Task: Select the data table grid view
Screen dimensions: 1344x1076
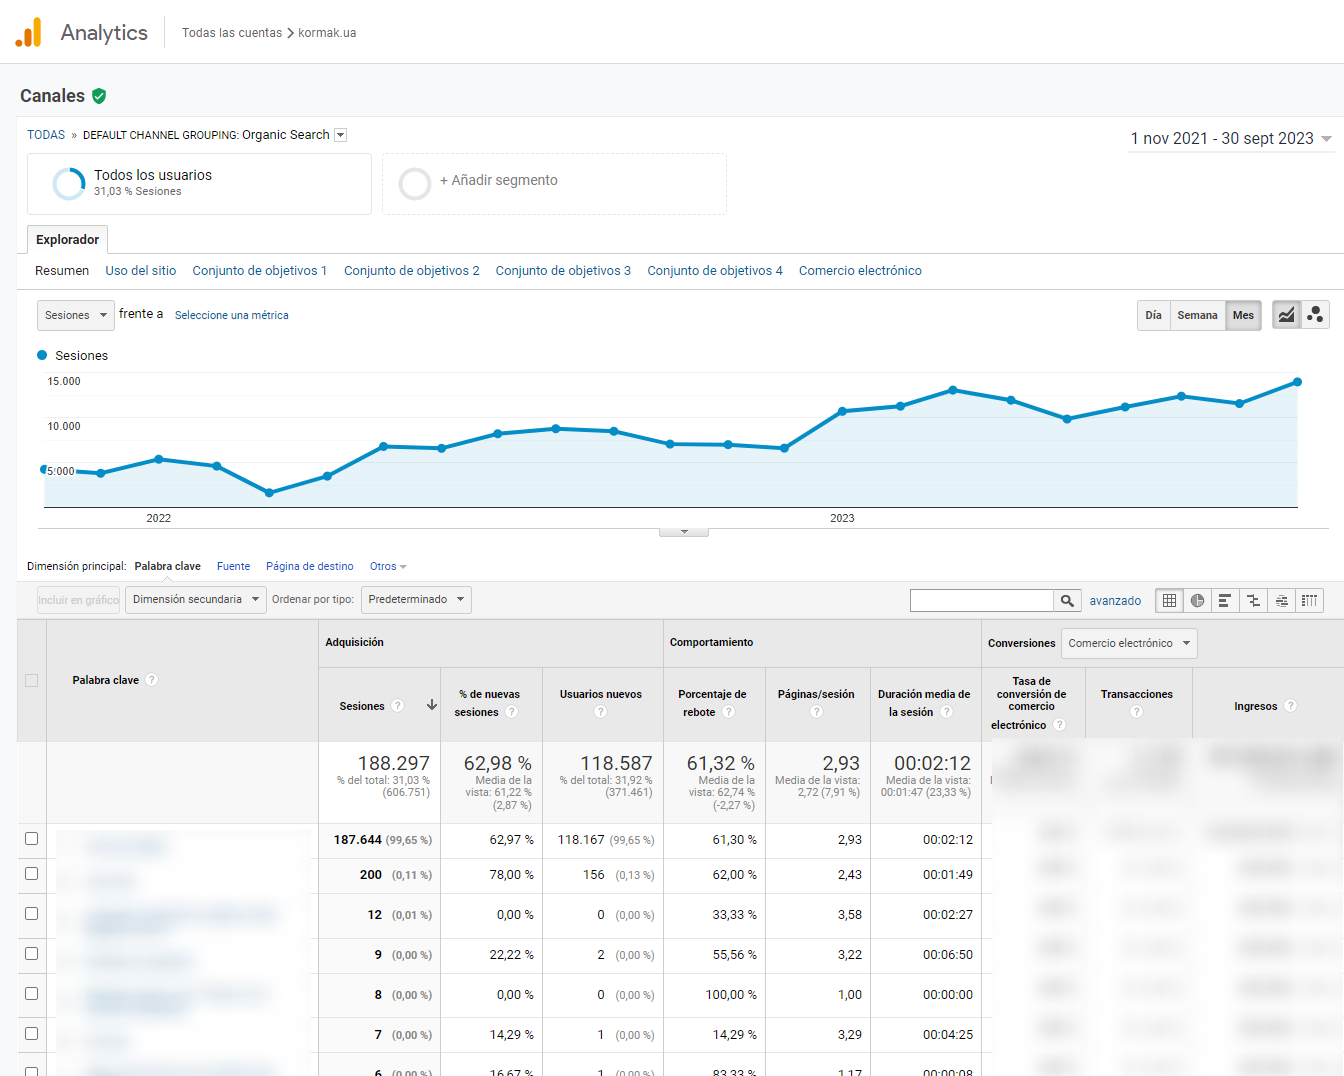Action: point(1169,601)
